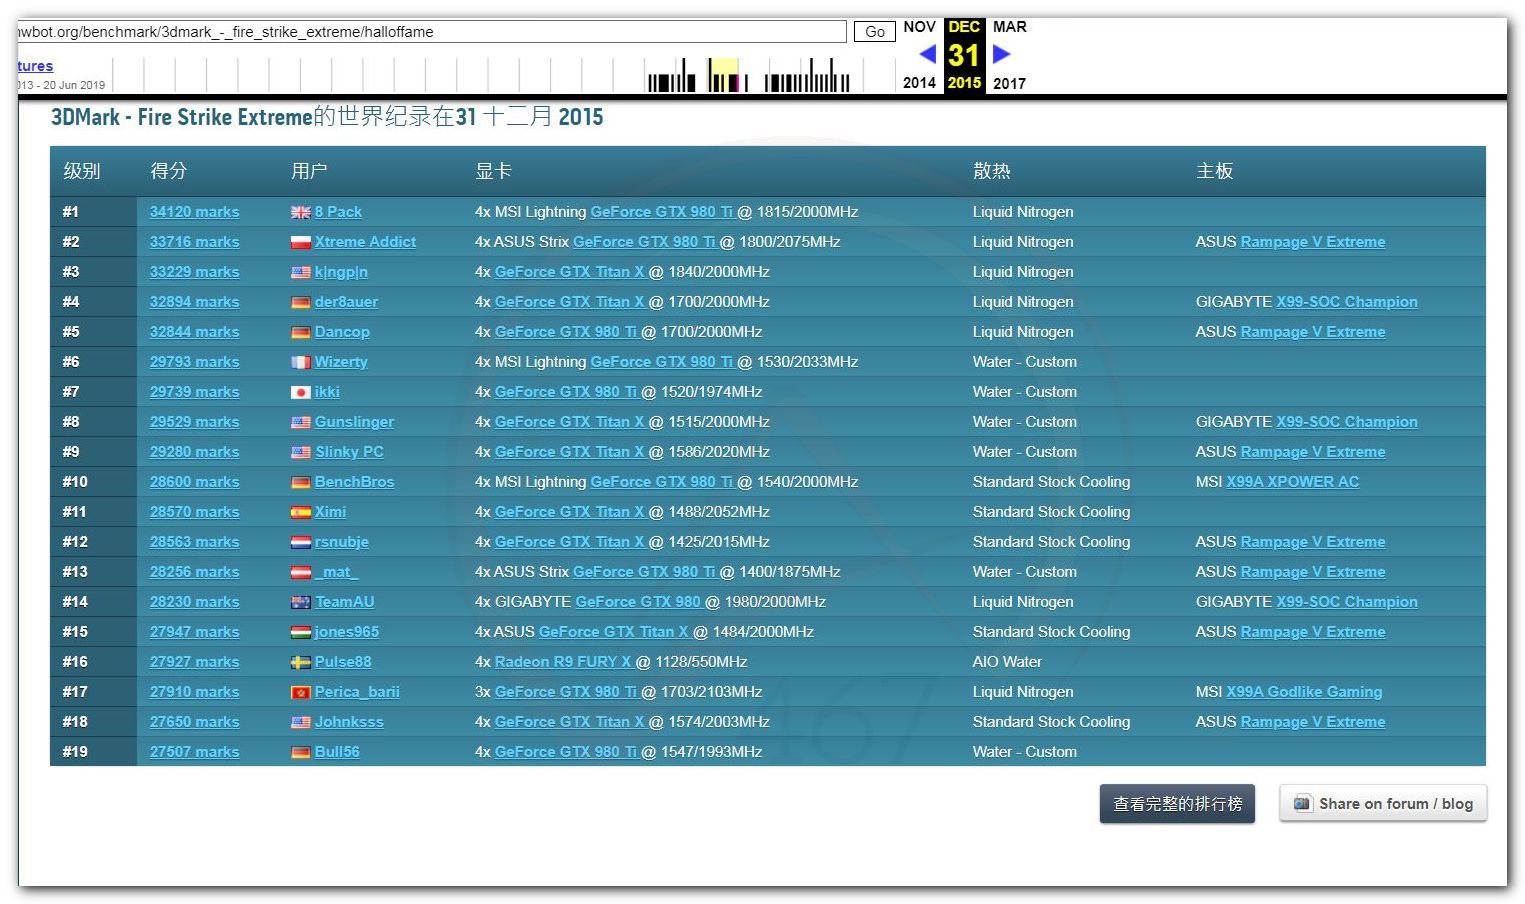Click the MAR month label in Wayback
The image size is (1525, 904).
(x=1009, y=27)
